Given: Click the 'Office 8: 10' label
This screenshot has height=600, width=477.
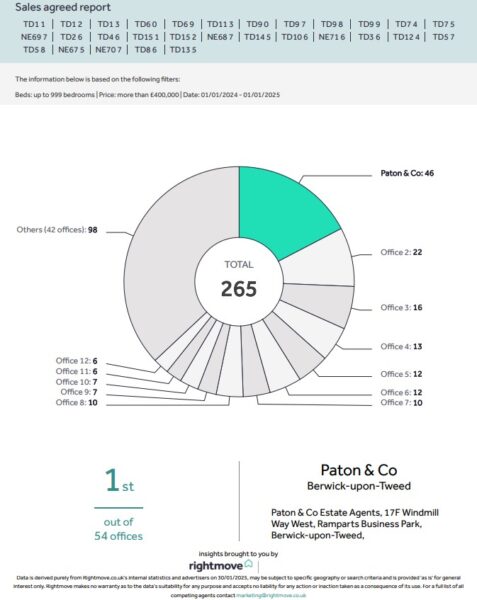Looking at the screenshot, I should (77, 403).
